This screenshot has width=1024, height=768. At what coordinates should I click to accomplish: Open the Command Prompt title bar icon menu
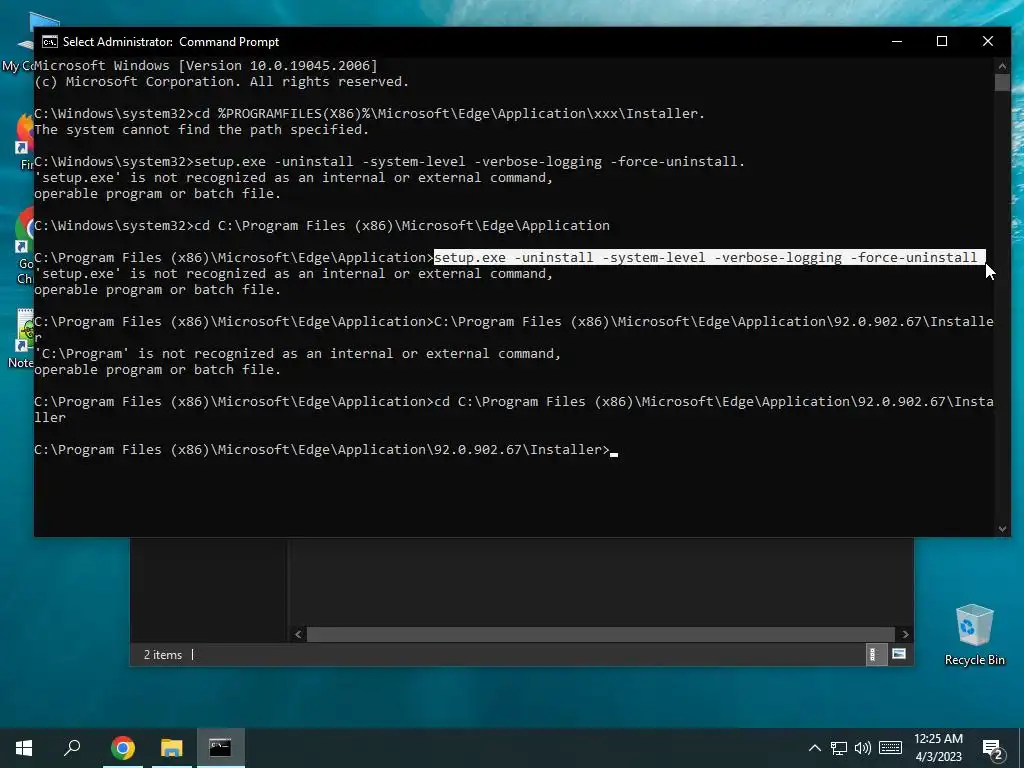(50, 42)
